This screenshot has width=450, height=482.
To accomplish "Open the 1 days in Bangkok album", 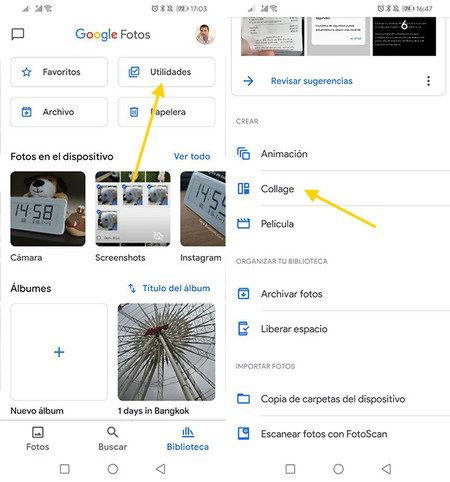I will (x=166, y=352).
